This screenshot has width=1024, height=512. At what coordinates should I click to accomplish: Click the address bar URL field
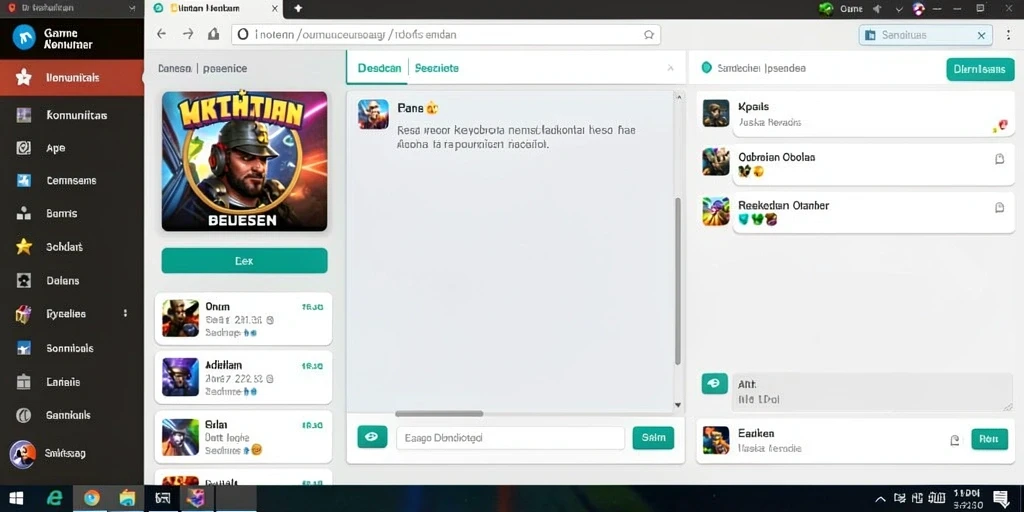click(x=445, y=35)
